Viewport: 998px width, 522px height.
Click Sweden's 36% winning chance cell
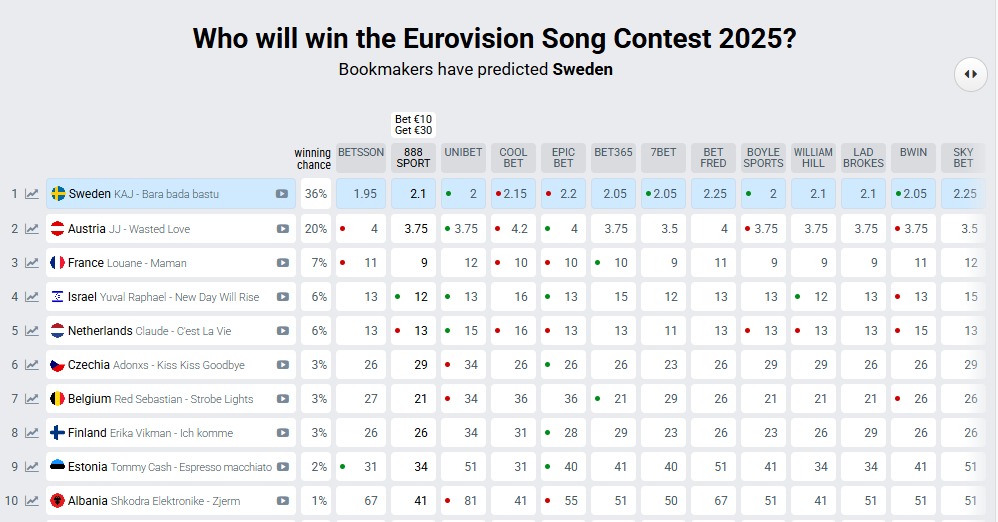(x=316, y=194)
